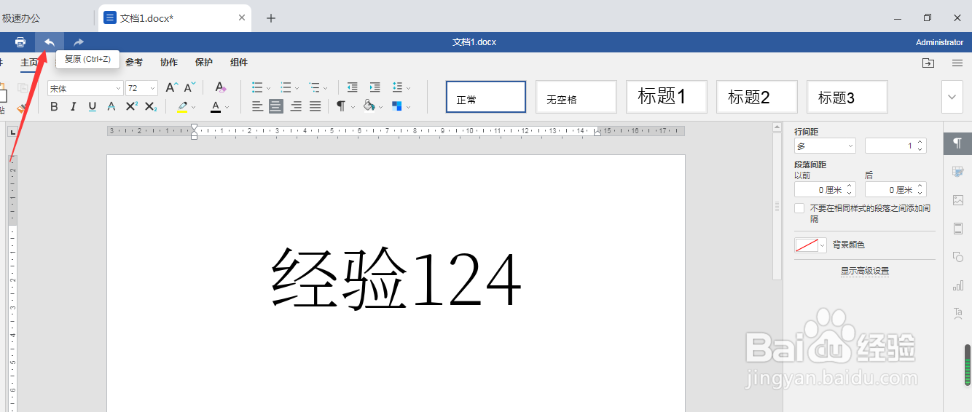Click the print icon in title bar
972x412 pixels.
tap(20, 42)
